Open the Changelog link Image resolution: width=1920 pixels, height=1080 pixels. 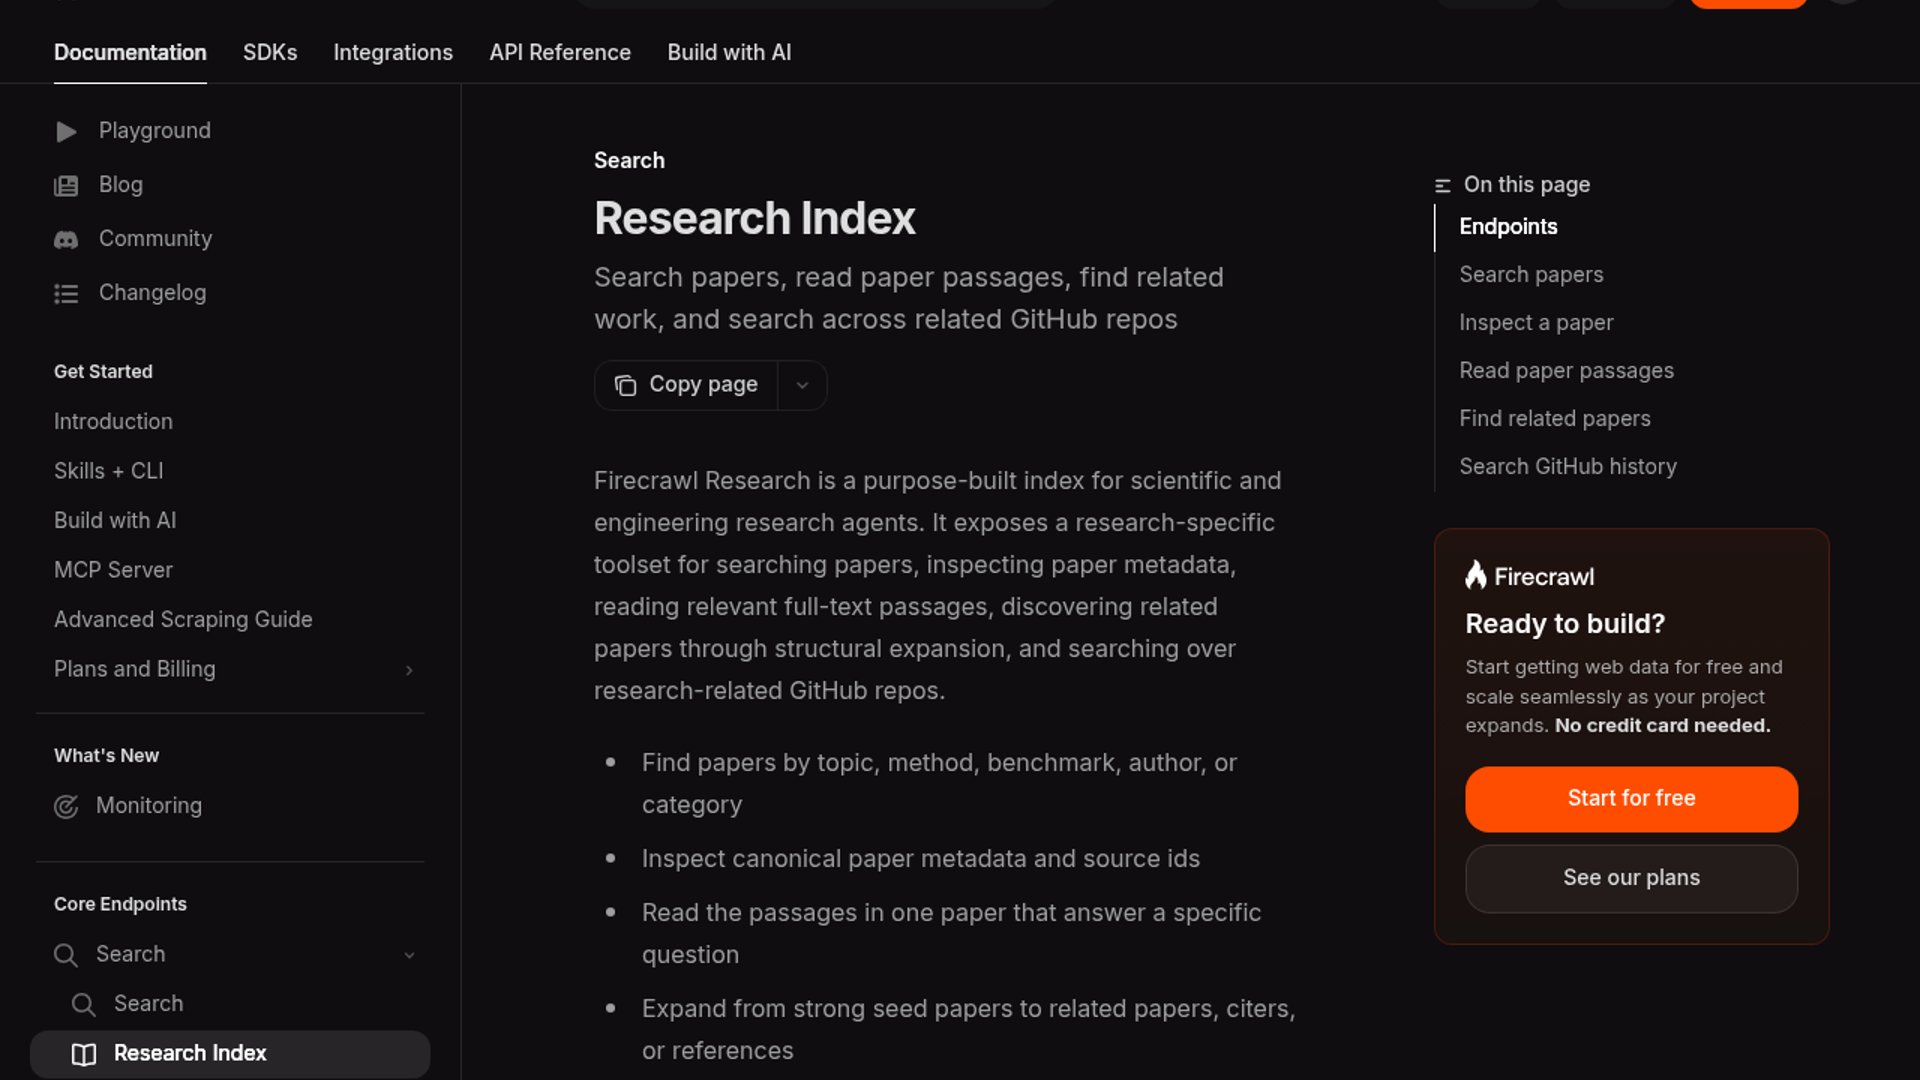(x=153, y=293)
